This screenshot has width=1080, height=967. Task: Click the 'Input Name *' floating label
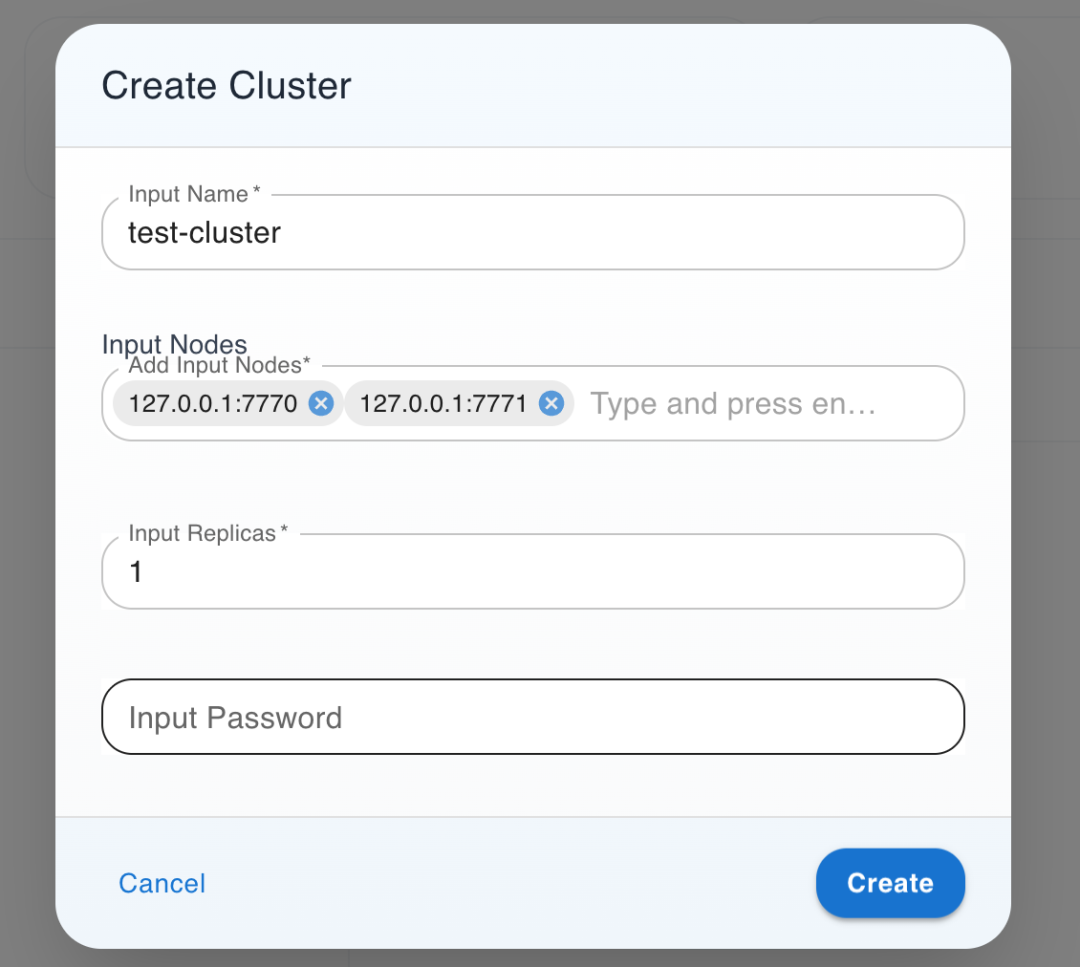point(194,194)
